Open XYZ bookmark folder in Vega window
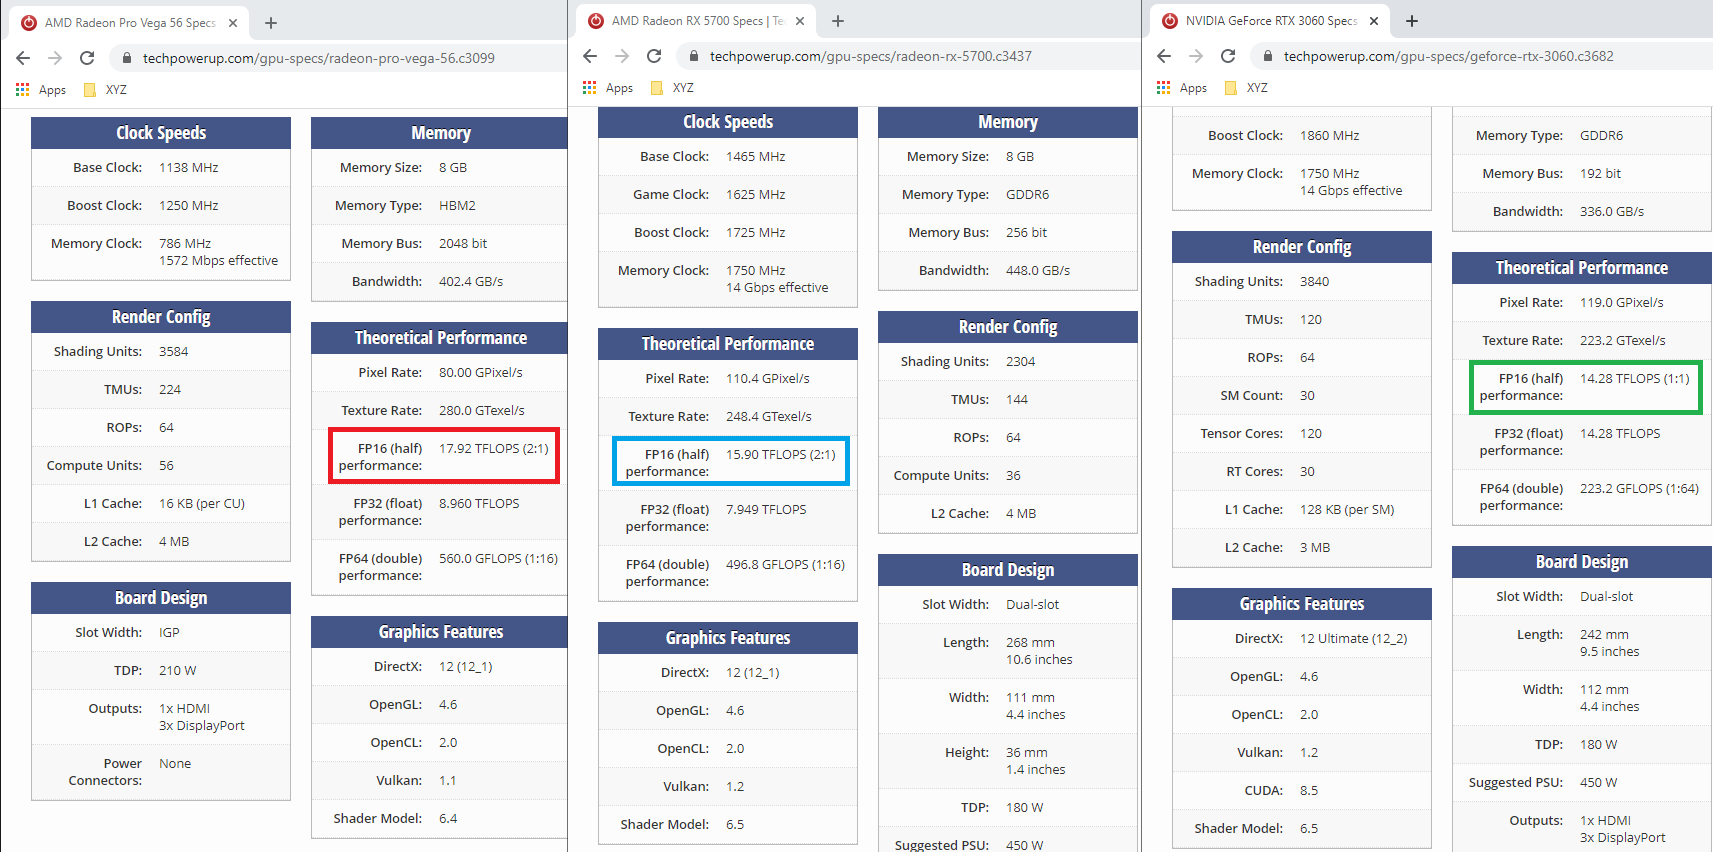The width and height of the screenshot is (1713, 852). (106, 89)
